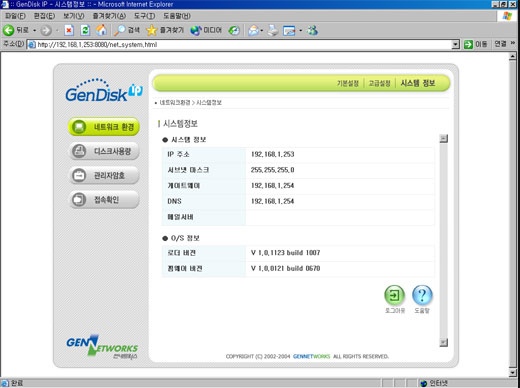The image size is (520, 388).
Task: Click the 메일서버 mail server row label
Action: point(180,217)
